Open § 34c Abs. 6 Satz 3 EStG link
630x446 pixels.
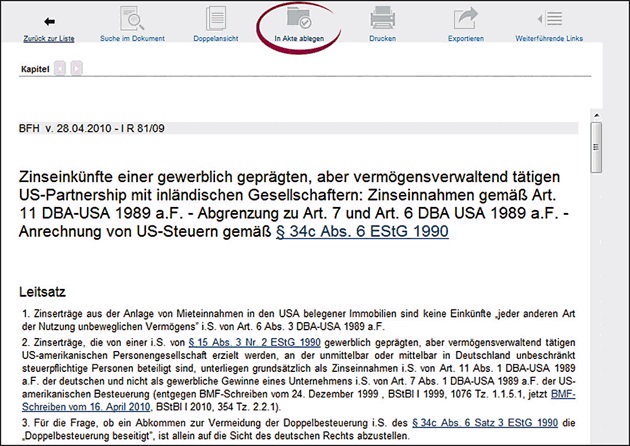click(x=450, y=424)
